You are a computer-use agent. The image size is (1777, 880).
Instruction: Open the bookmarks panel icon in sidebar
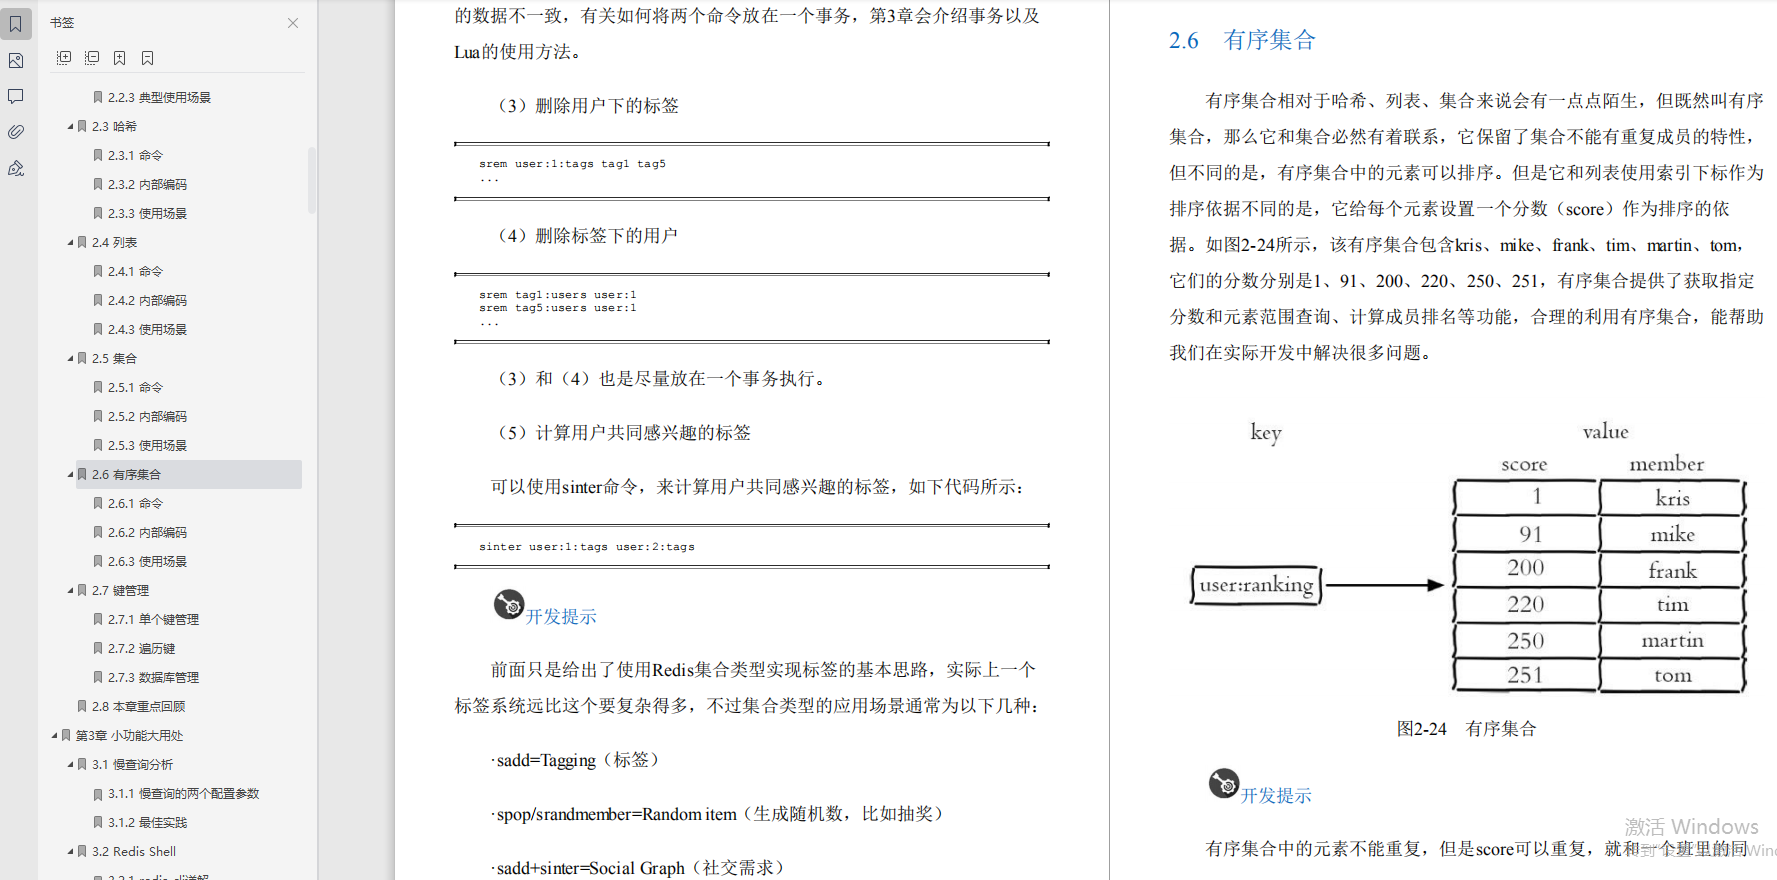click(x=16, y=23)
